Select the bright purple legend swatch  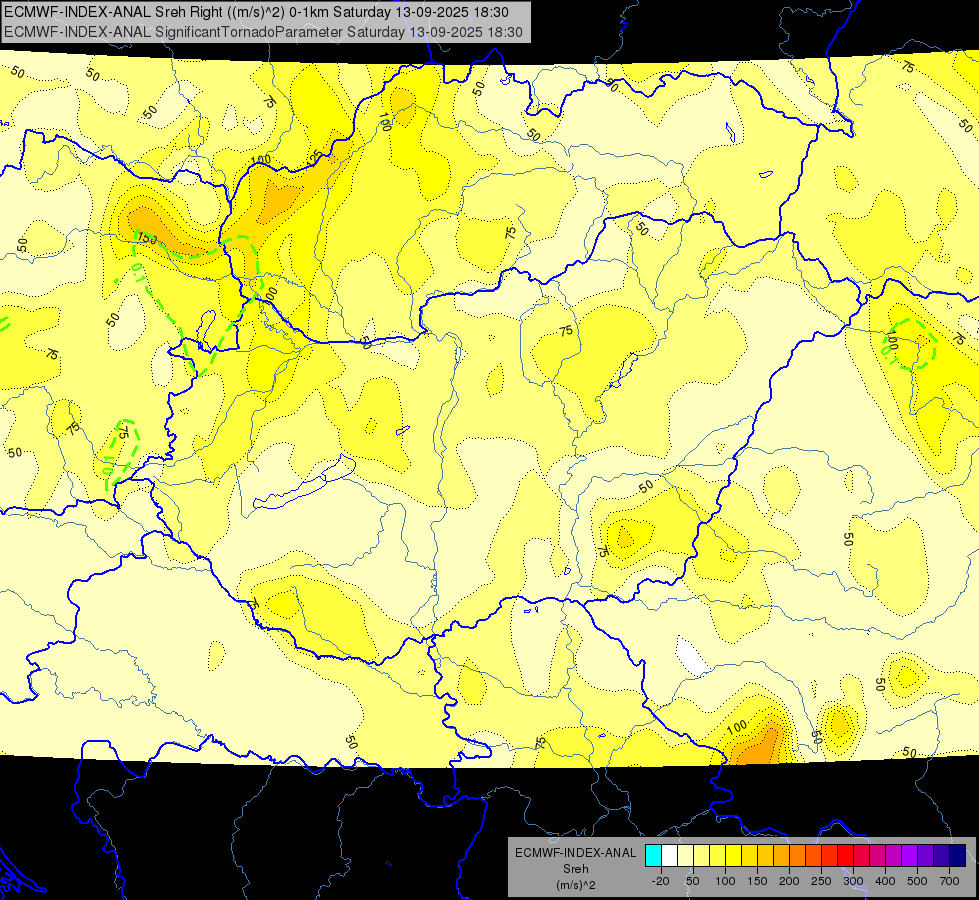click(910, 855)
